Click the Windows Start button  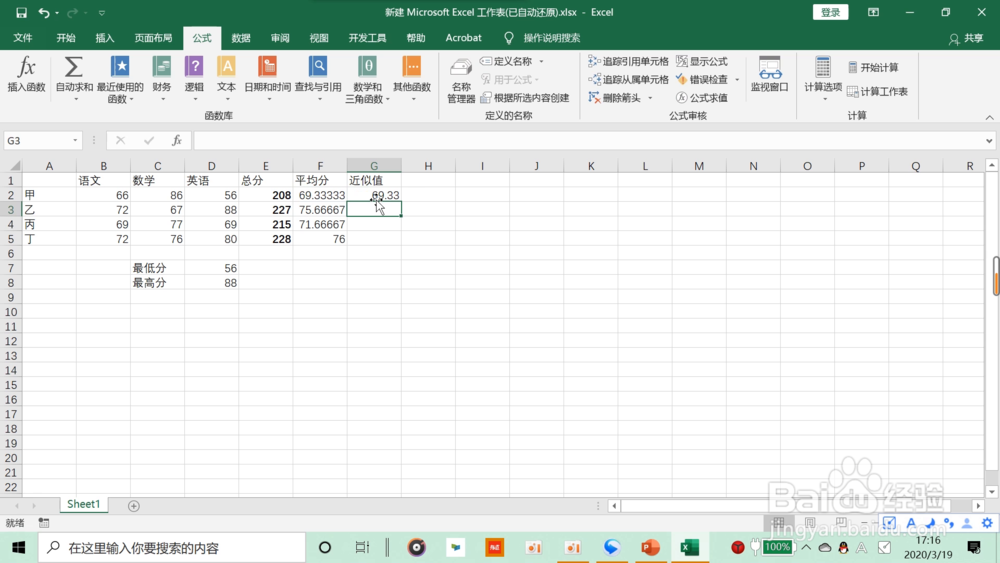pos(18,547)
